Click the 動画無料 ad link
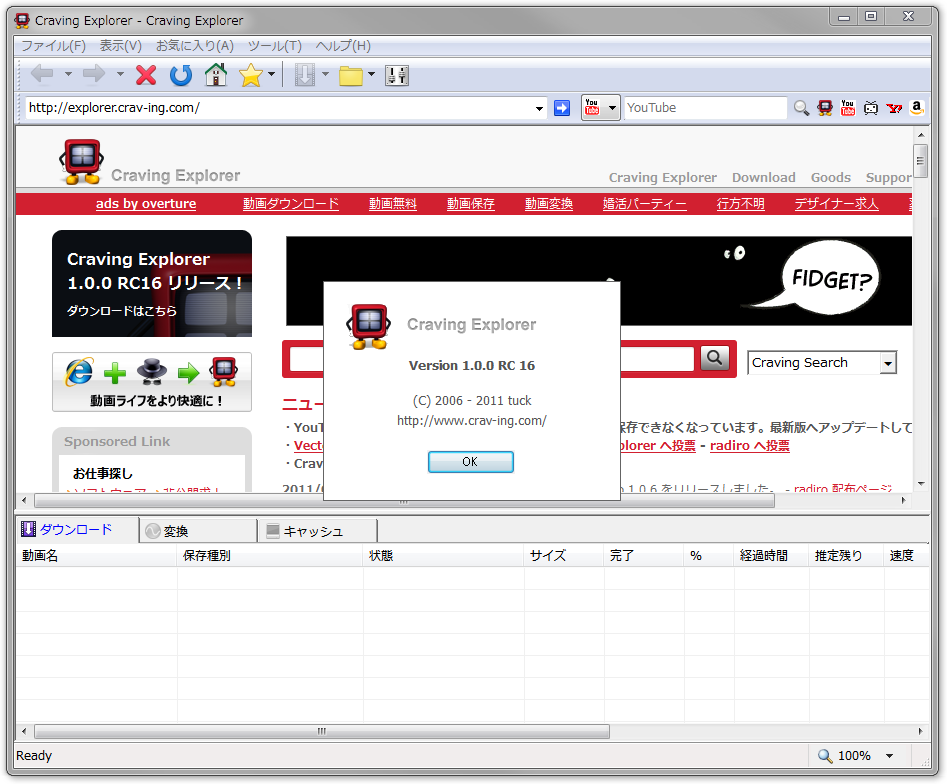The height and width of the screenshot is (784, 947). 393,204
